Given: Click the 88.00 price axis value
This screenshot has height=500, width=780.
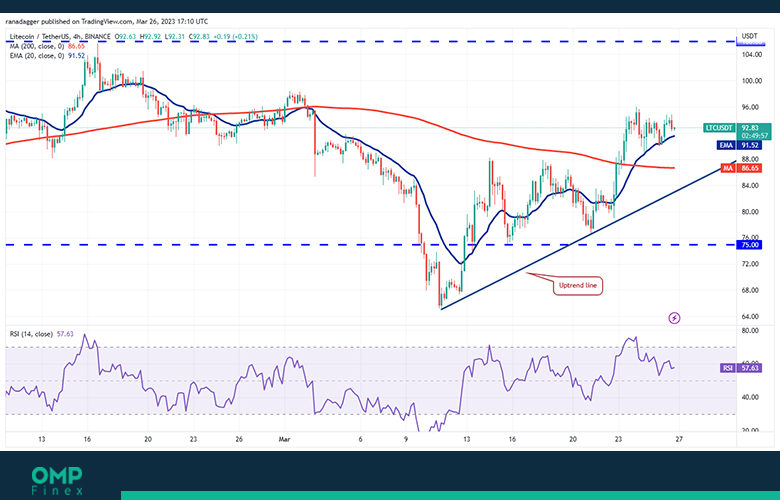Looking at the screenshot, I should coord(751,159).
